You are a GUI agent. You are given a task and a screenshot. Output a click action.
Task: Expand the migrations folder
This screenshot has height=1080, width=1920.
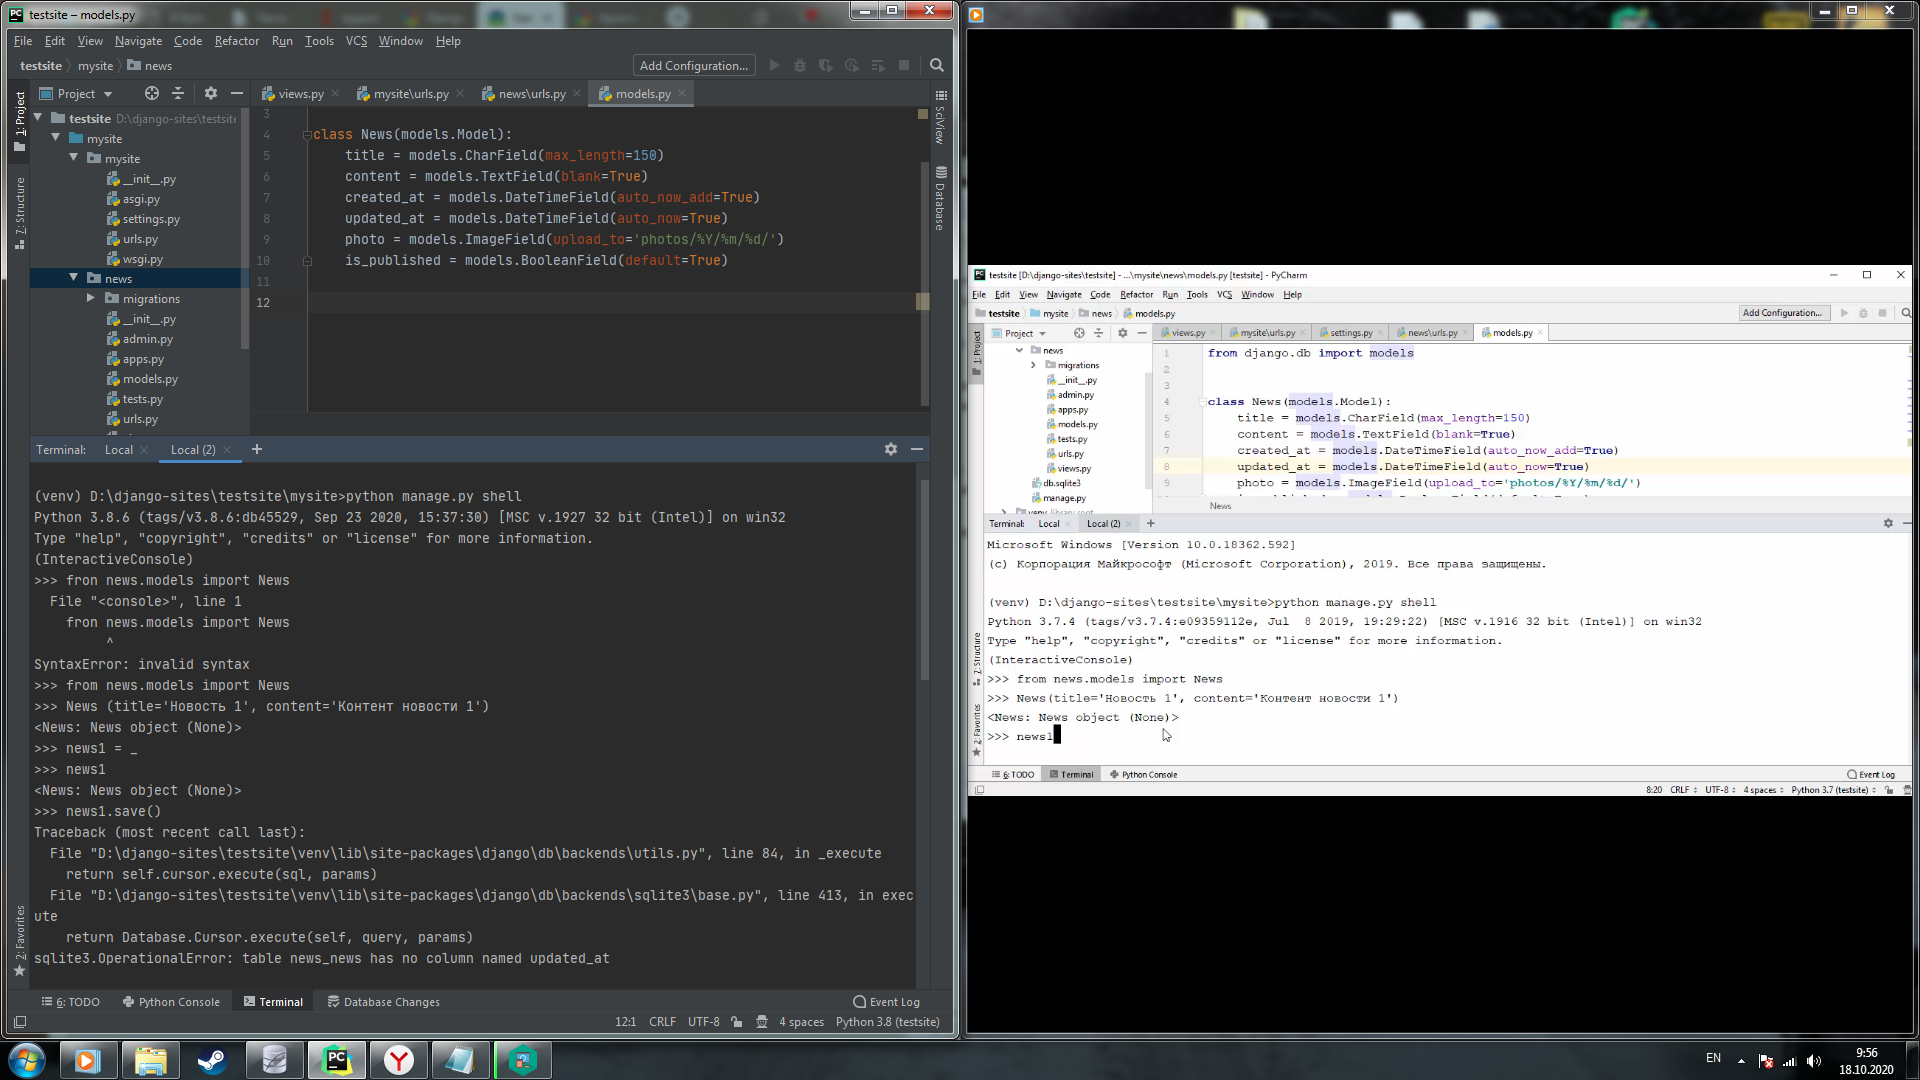(91, 298)
